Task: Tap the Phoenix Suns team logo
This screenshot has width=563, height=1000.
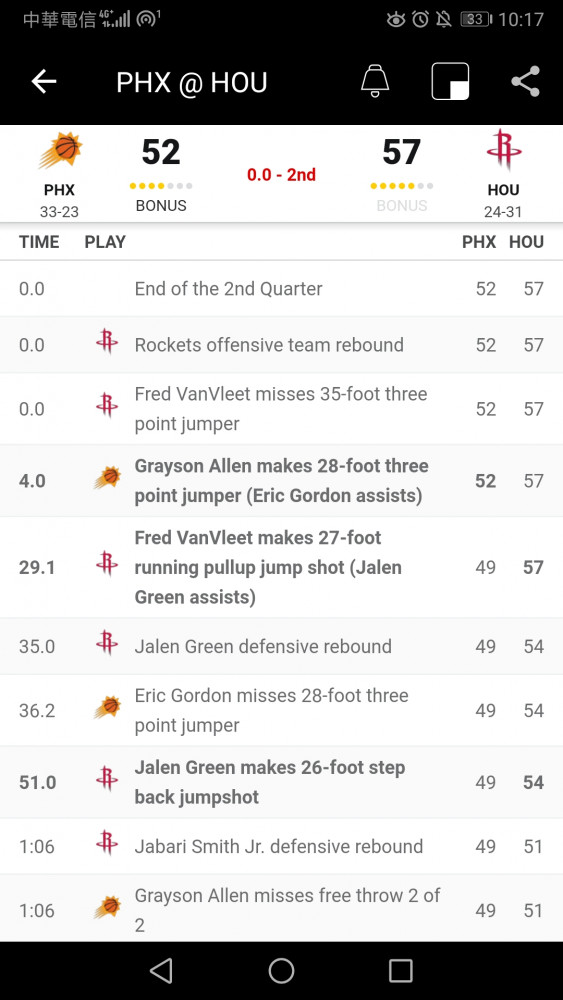Action: click(x=60, y=151)
